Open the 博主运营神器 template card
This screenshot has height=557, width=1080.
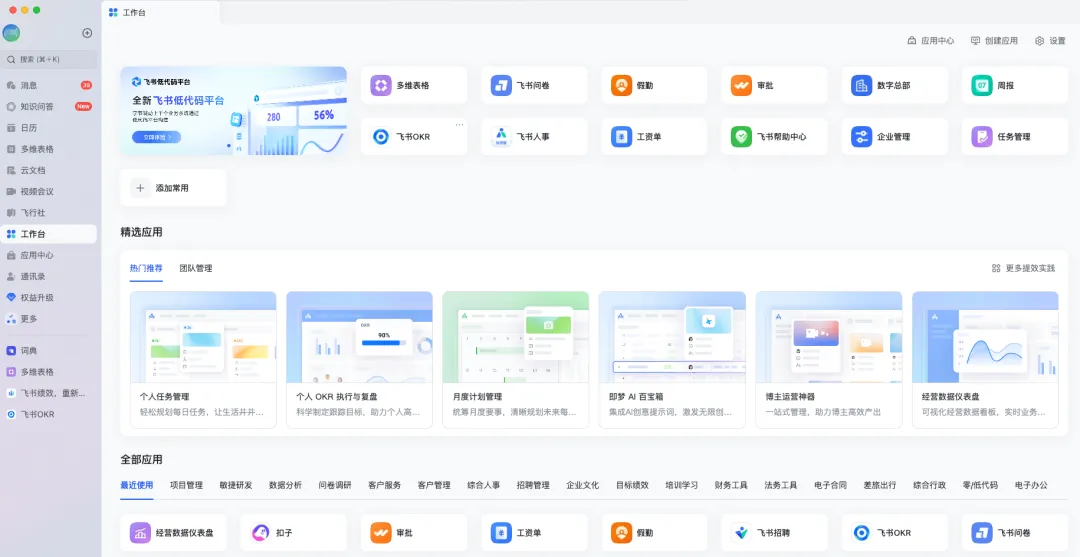pyautogui.click(x=829, y=359)
